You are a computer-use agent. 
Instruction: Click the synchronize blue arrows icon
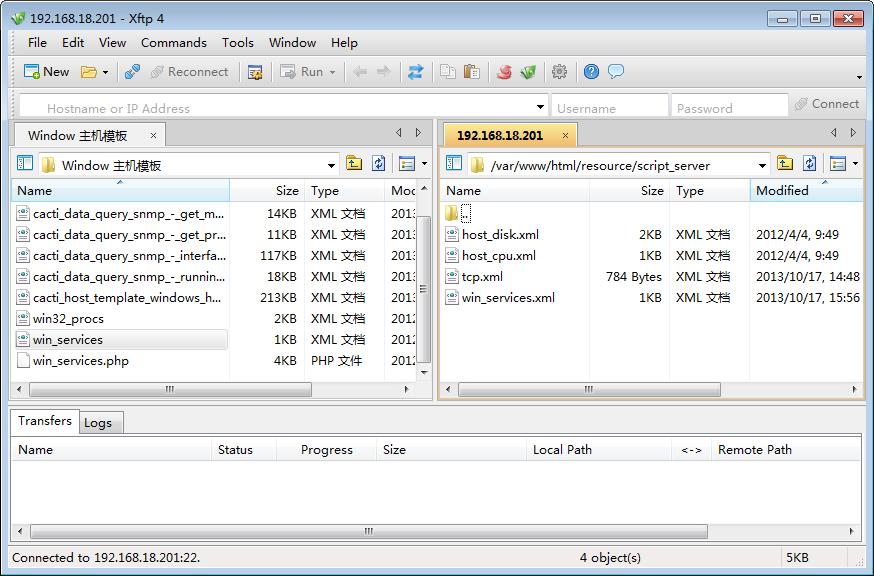[415, 72]
